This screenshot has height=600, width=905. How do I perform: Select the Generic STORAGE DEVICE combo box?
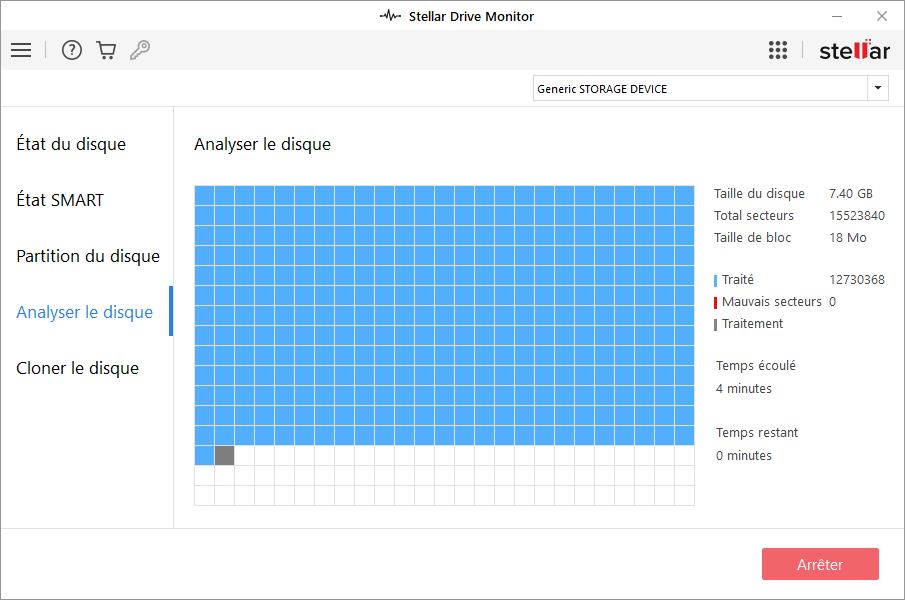coord(699,88)
